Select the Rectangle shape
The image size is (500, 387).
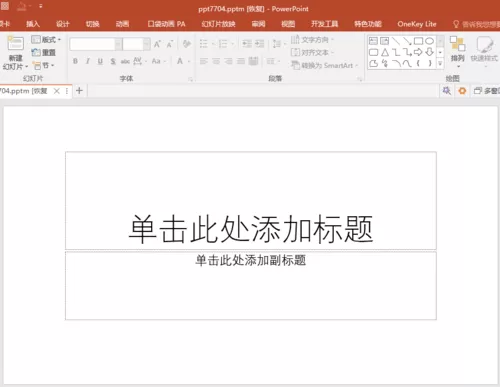click(x=418, y=41)
